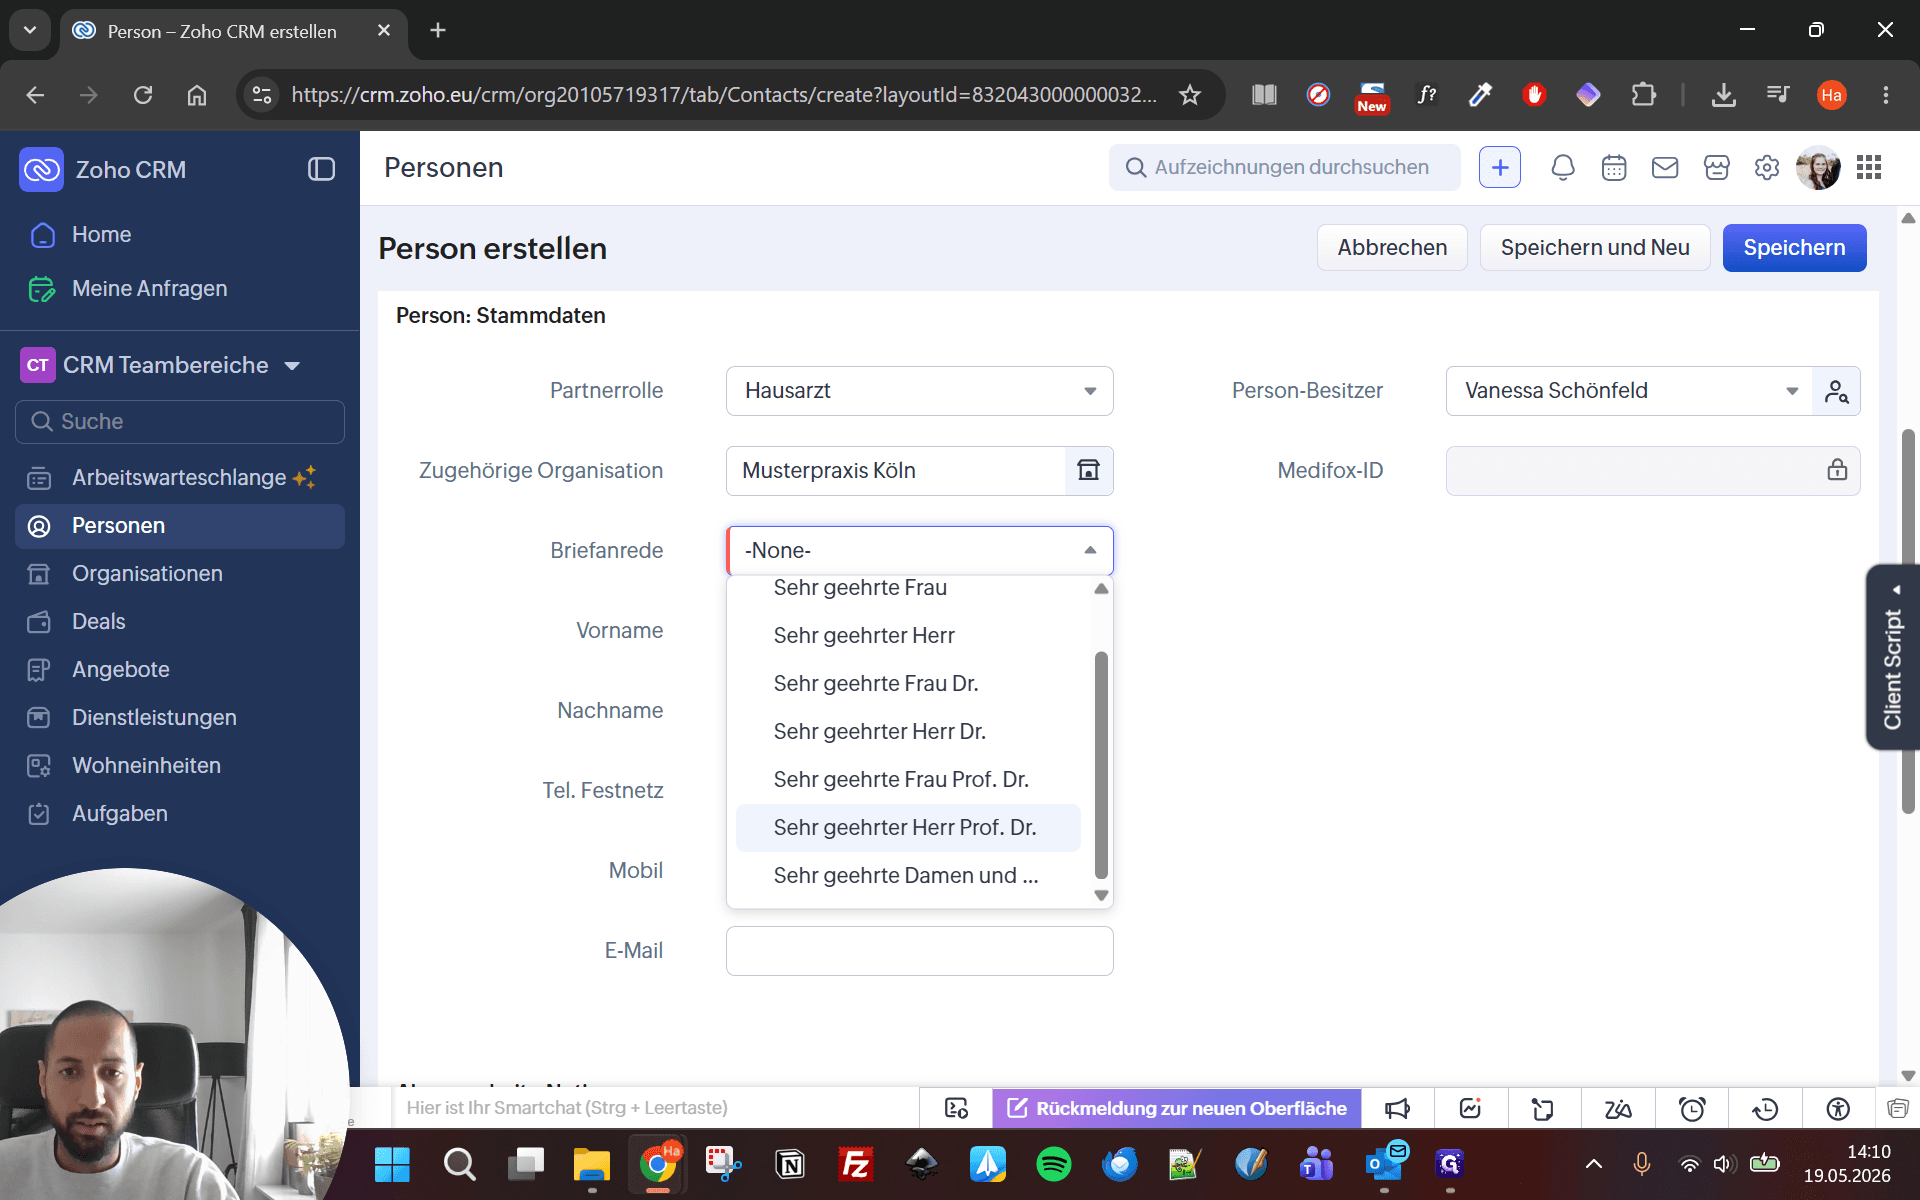Viewport: 1920px width, 1200px height.
Task: Focus the E-Mail input field
Action: (x=919, y=951)
